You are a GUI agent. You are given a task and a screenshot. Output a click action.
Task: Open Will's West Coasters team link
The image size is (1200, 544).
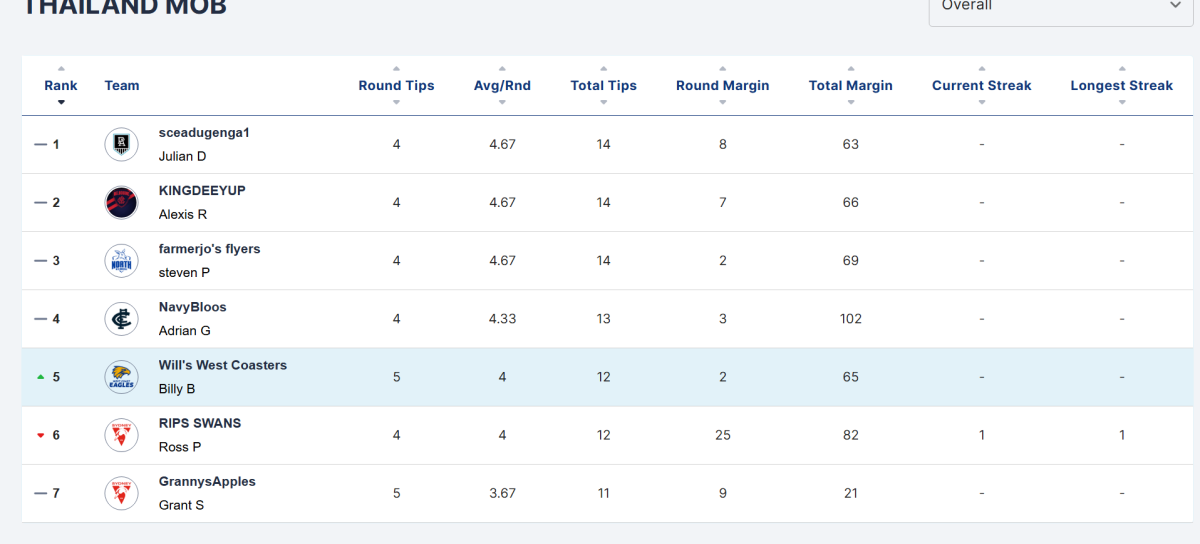(x=222, y=365)
